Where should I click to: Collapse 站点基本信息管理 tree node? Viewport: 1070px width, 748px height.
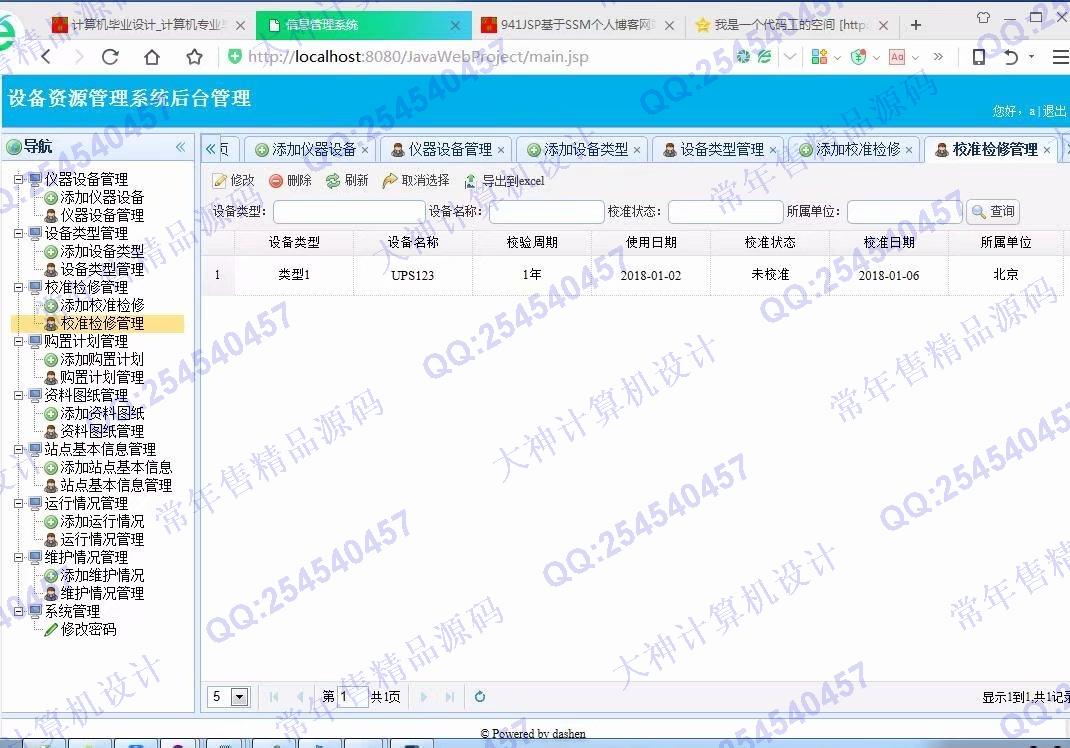(18, 449)
